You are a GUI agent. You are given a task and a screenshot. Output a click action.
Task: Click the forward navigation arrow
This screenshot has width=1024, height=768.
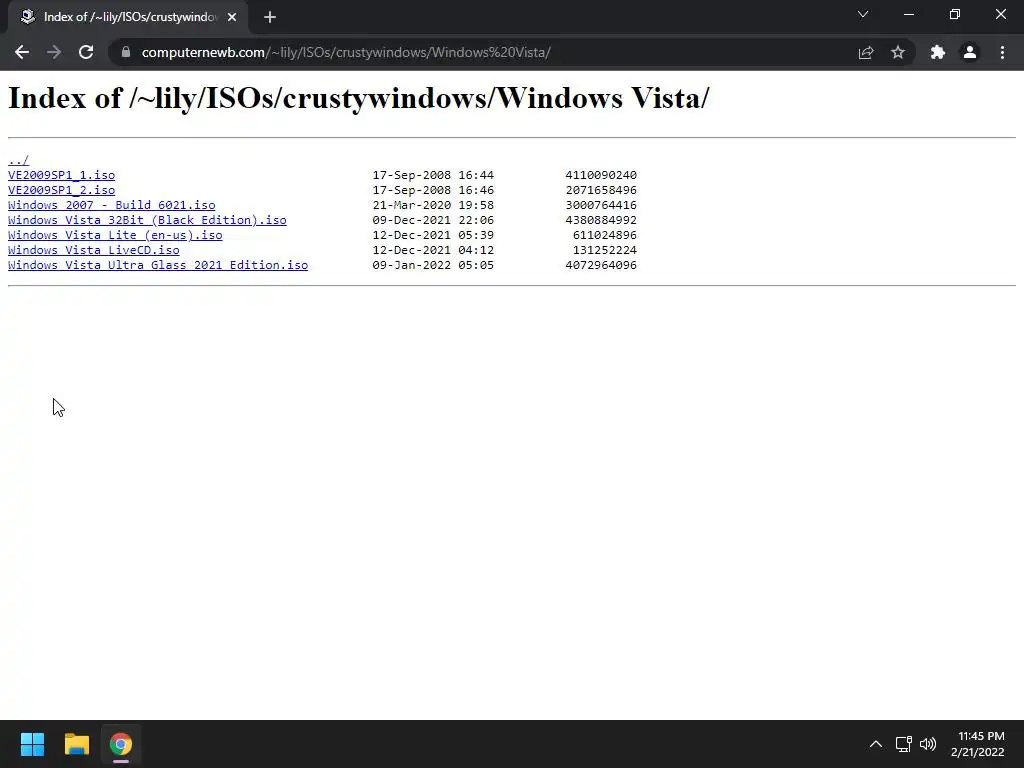pos(54,52)
